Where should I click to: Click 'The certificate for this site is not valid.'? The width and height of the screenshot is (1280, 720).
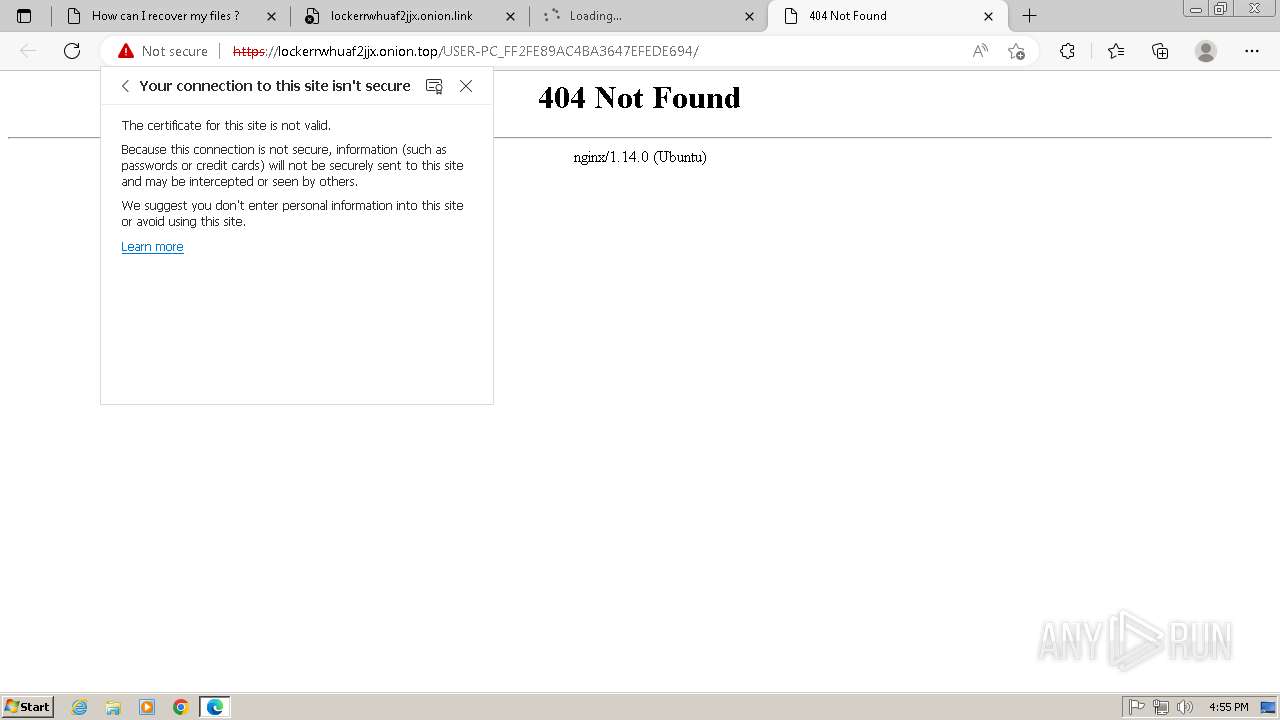coord(226,125)
